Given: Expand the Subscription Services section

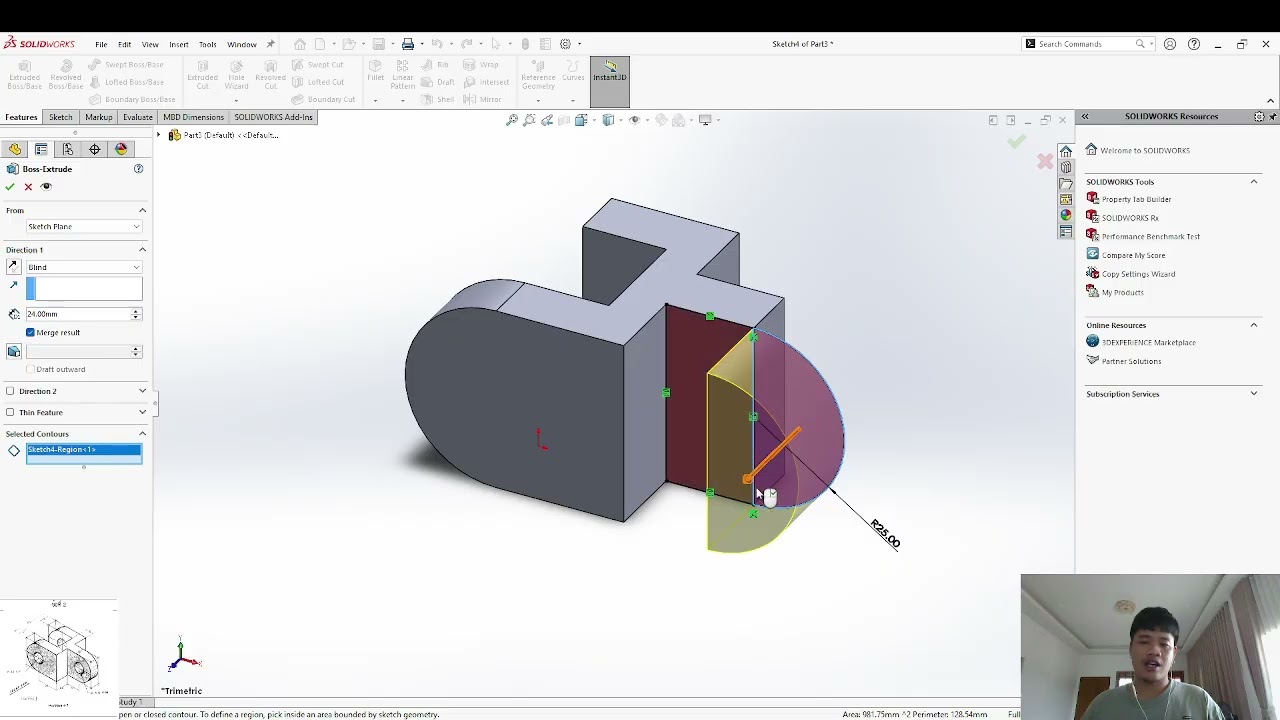Looking at the screenshot, I should pyautogui.click(x=1253, y=394).
